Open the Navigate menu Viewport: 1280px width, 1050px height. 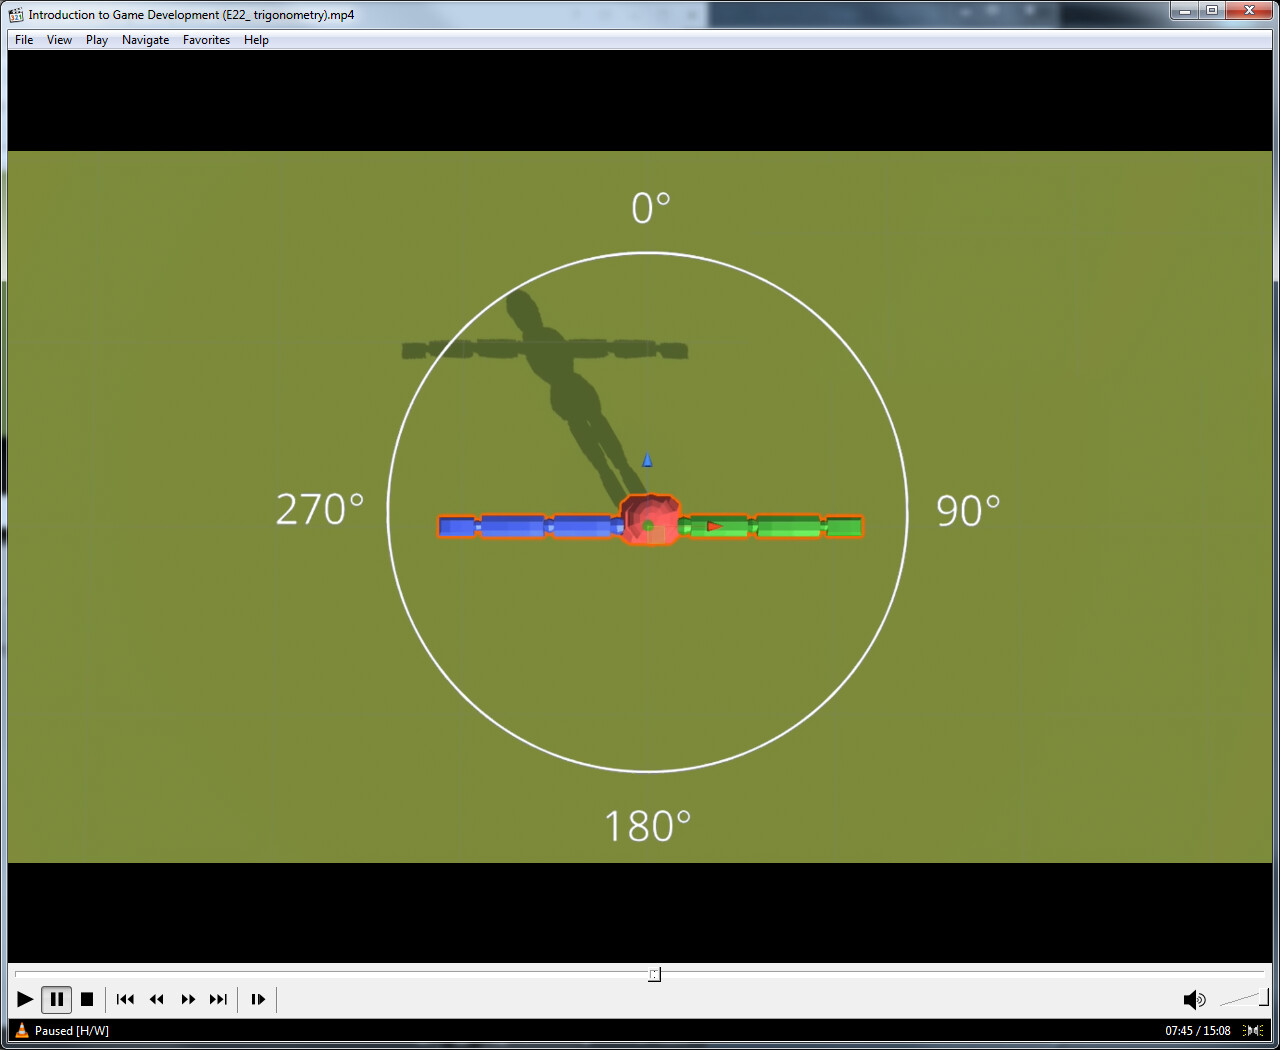click(x=145, y=40)
